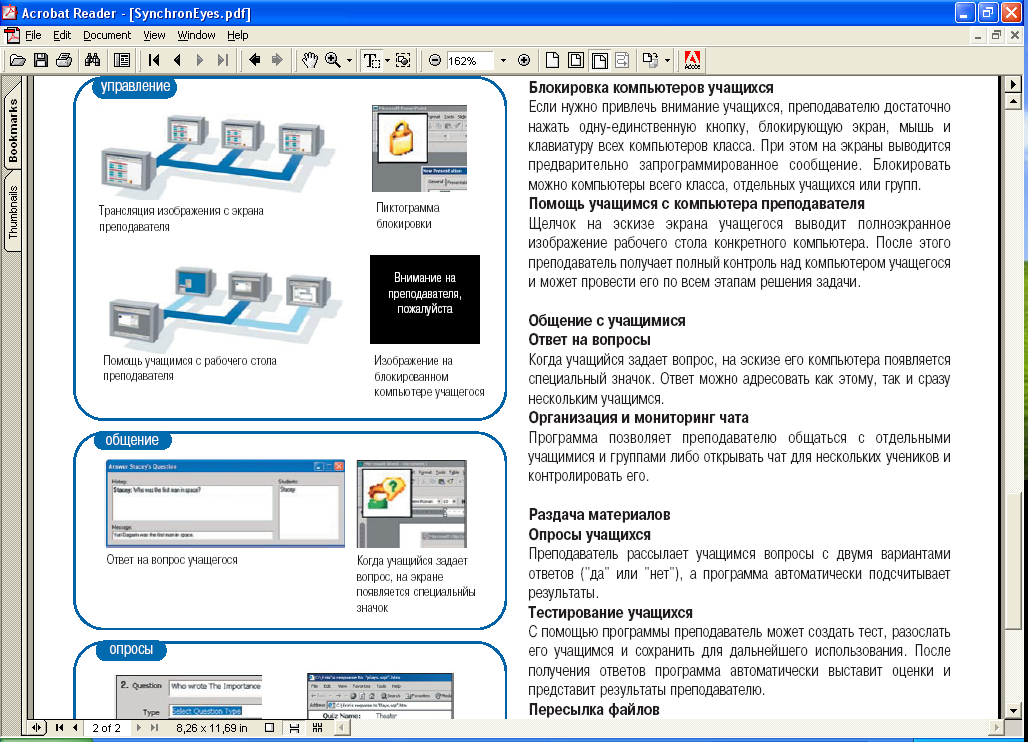
Task: Switch to Fit in Window view
Action: [x=576, y=60]
